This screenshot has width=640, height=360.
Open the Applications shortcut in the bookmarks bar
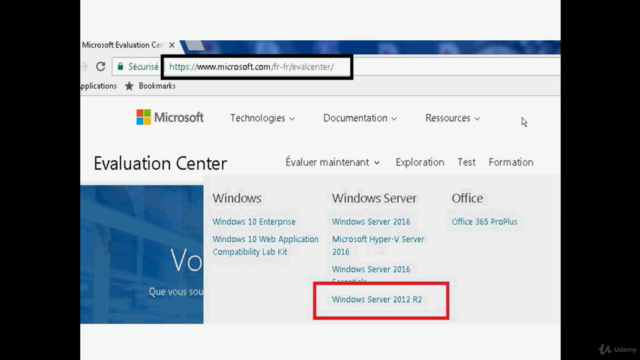pos(98,86)
